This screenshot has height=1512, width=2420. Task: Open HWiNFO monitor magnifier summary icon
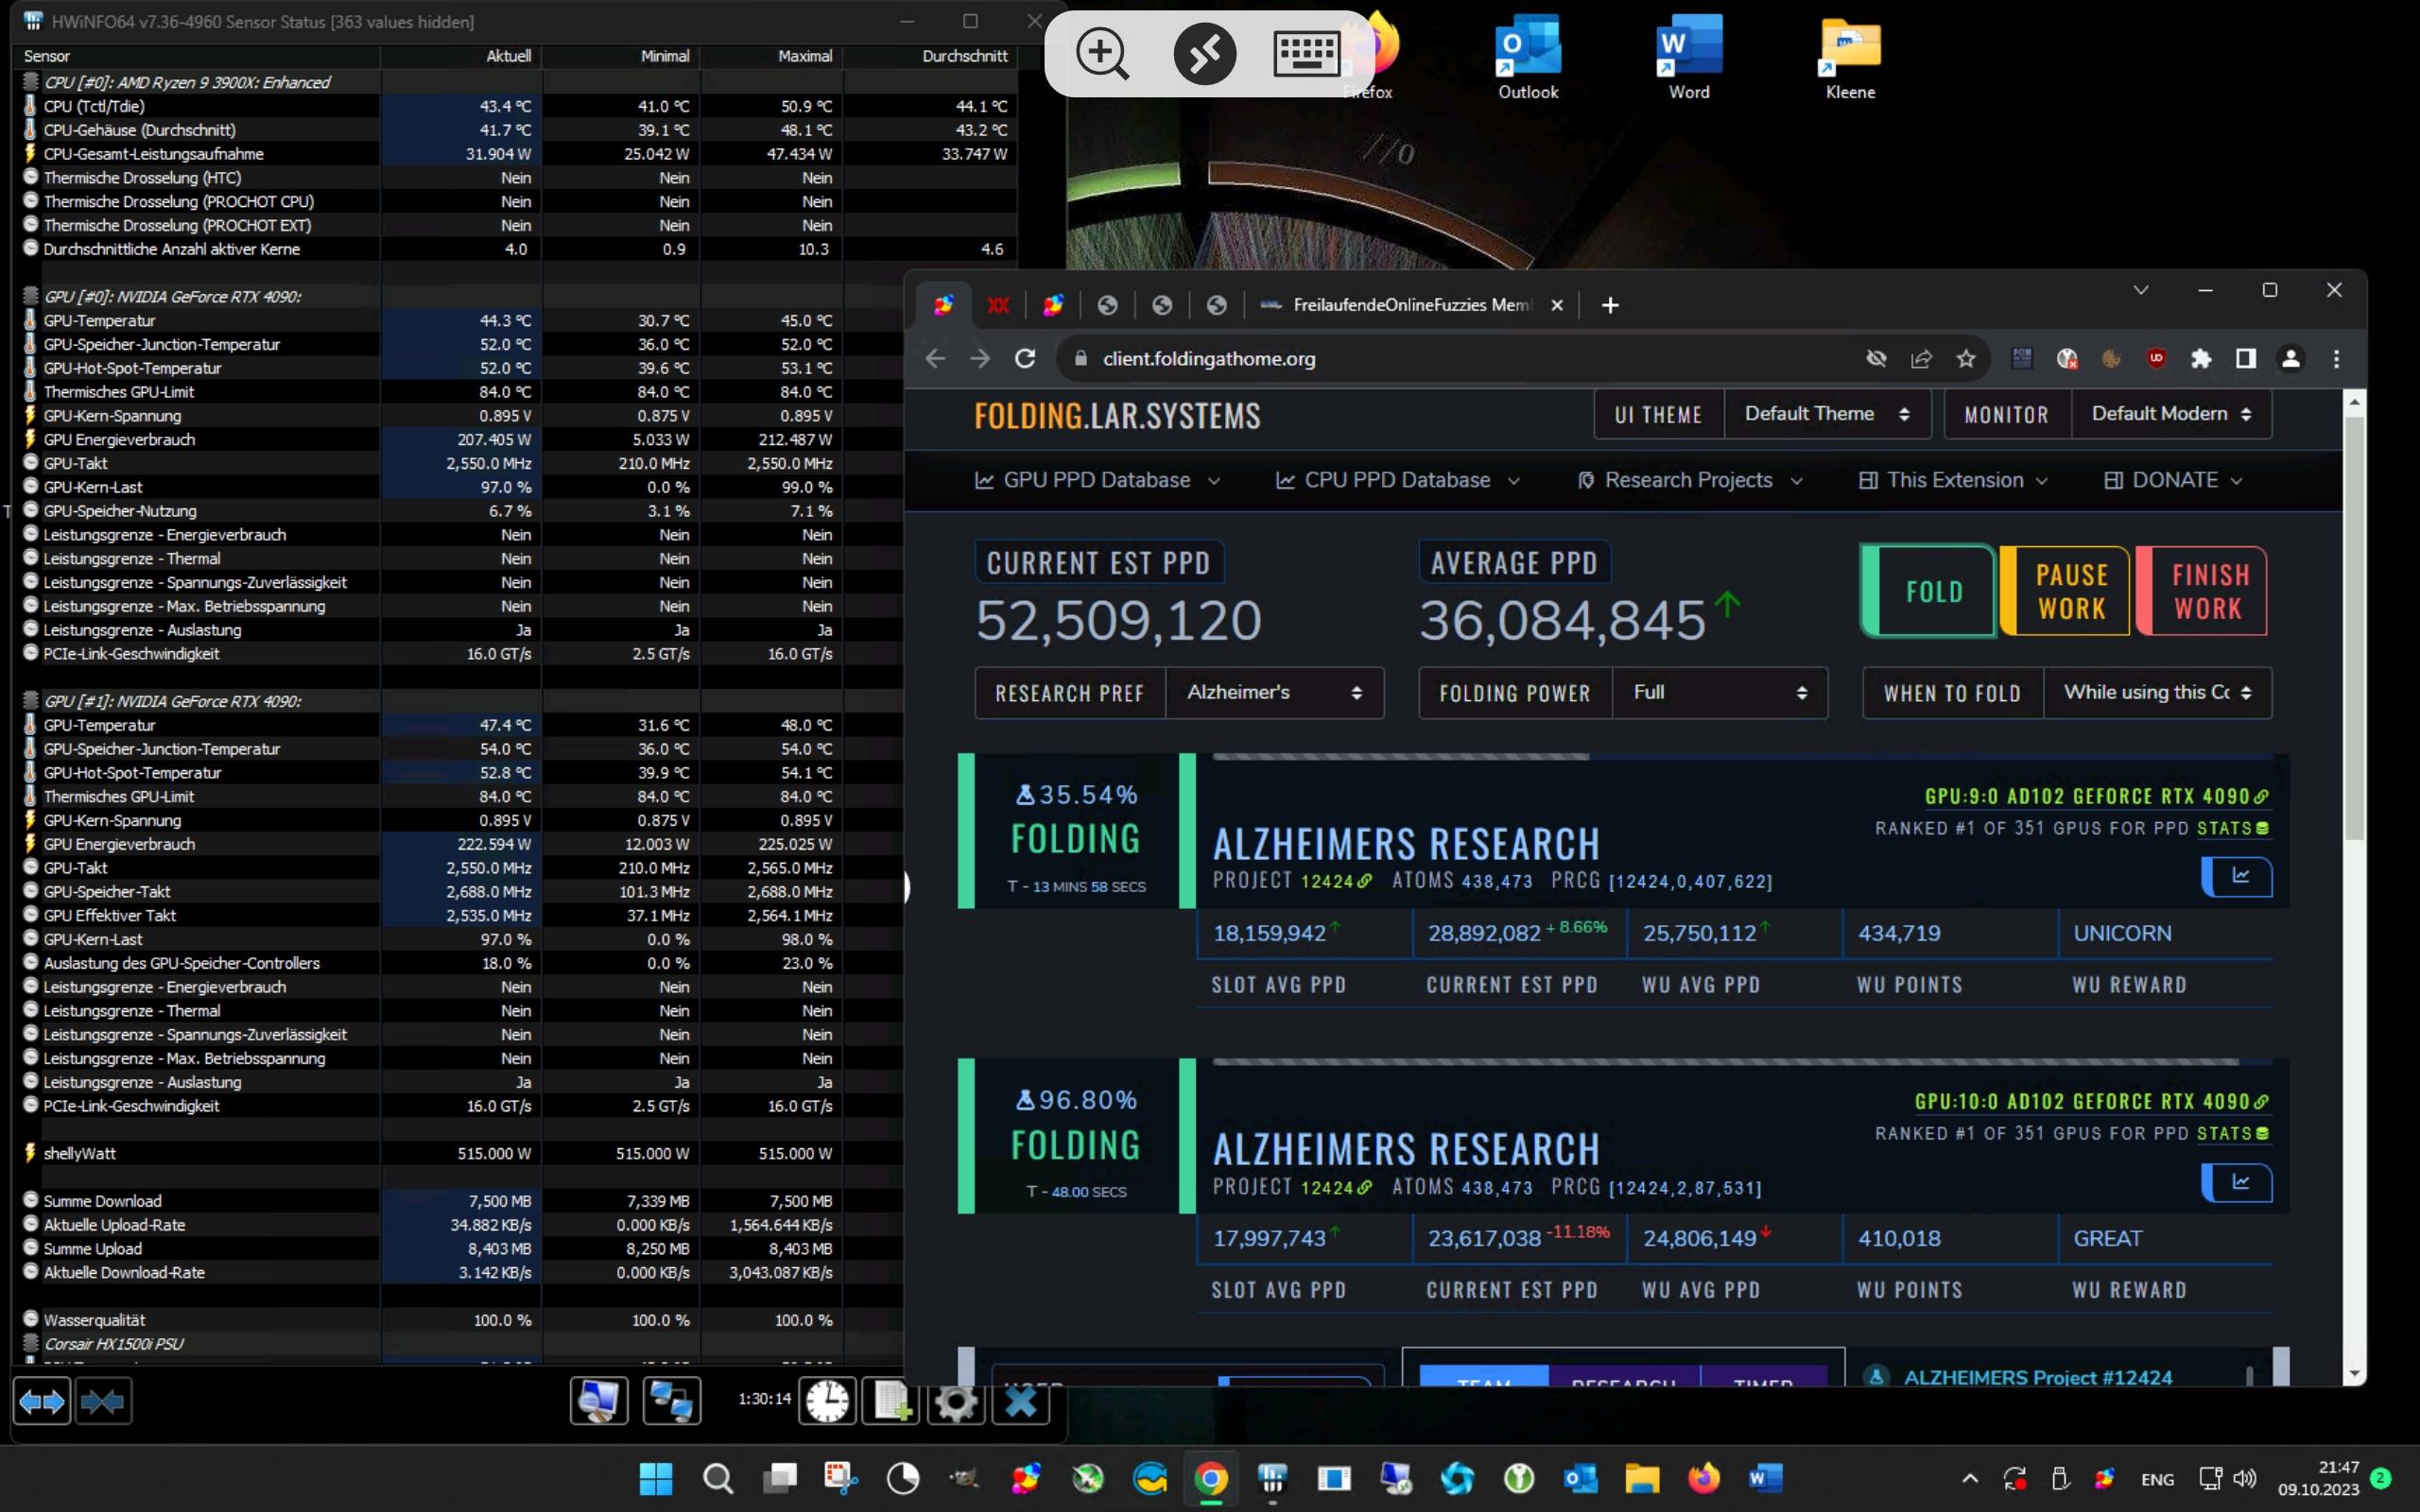[x=598, y=1401]
